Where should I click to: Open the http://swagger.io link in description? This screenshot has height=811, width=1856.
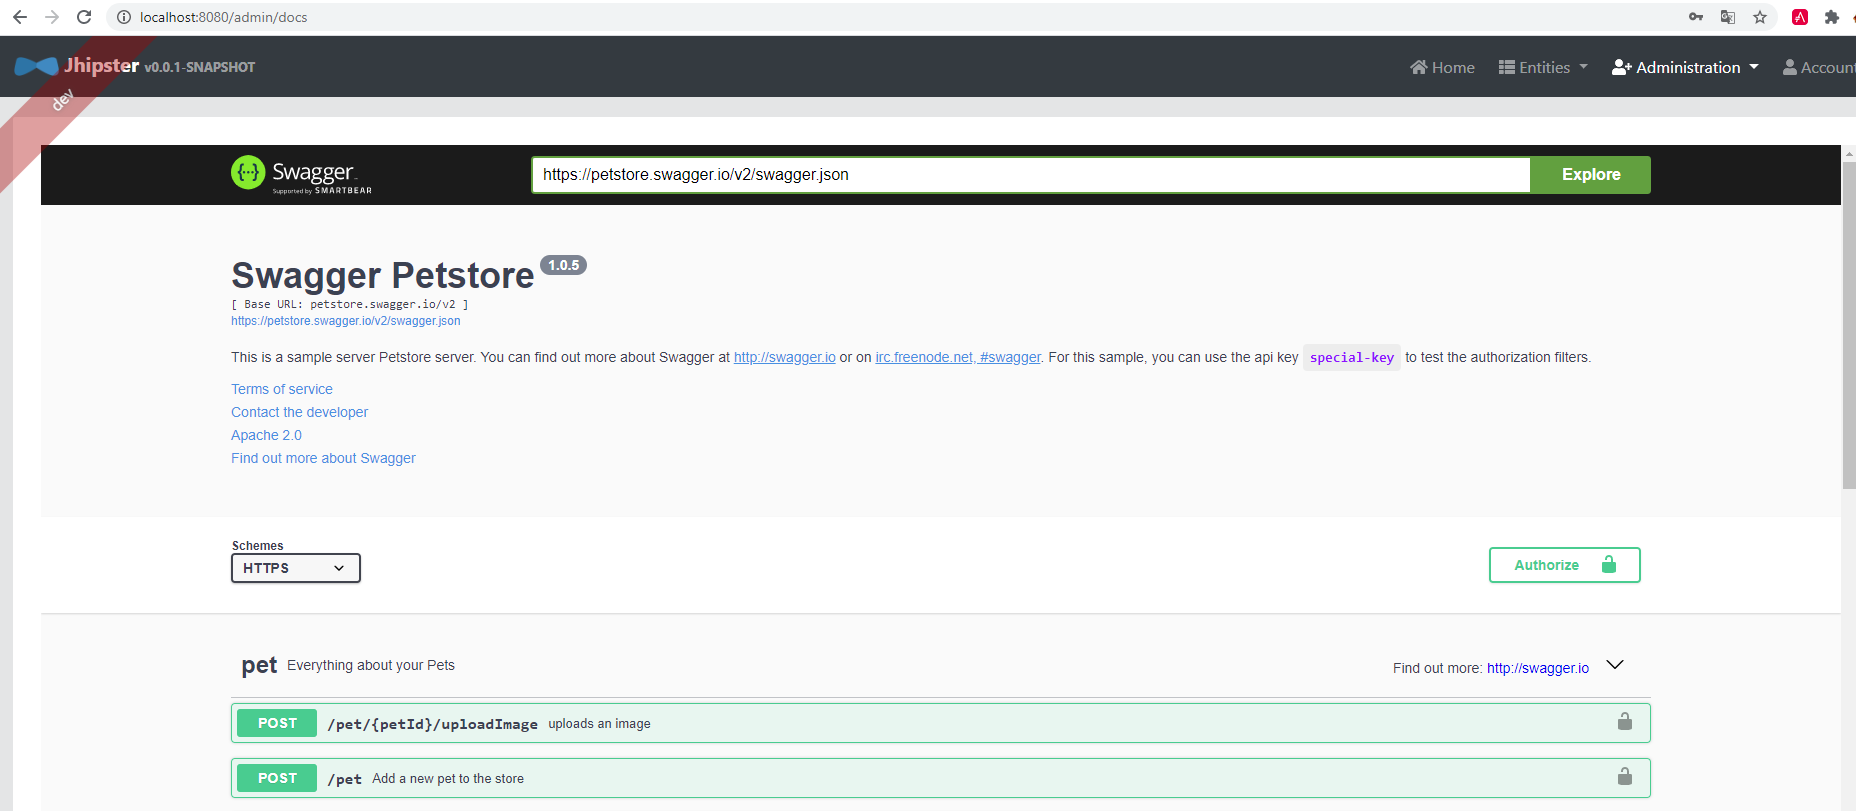[785, 357]
